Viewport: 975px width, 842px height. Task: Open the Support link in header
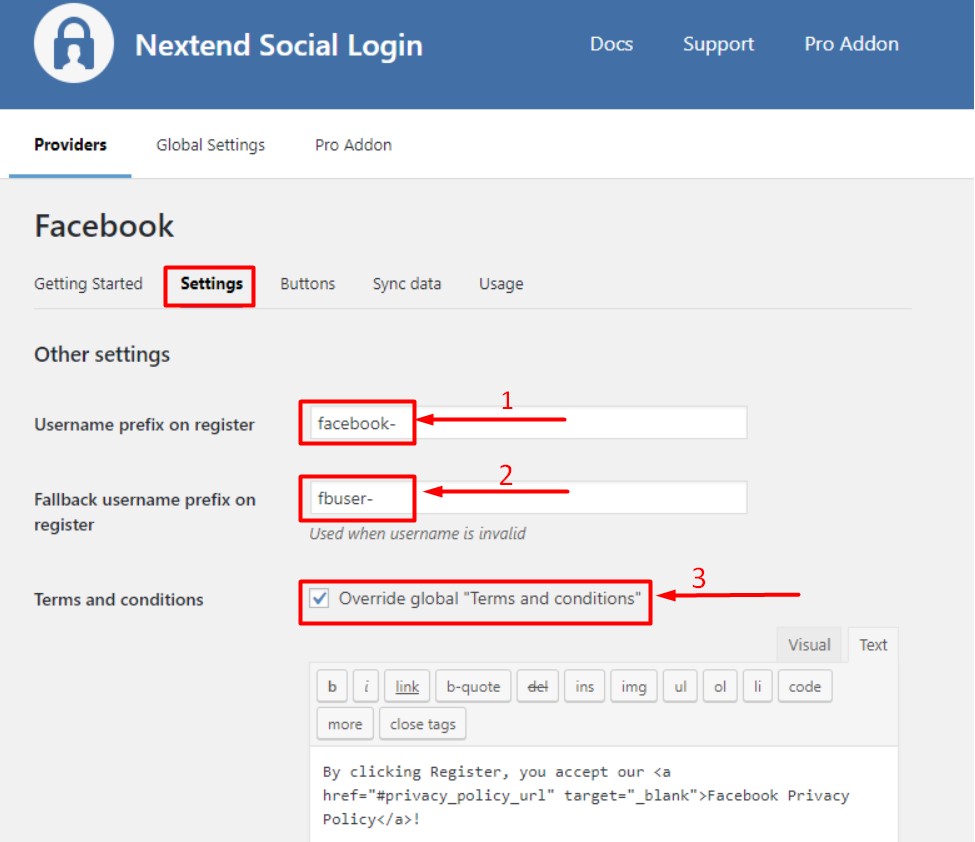point(718,44)
